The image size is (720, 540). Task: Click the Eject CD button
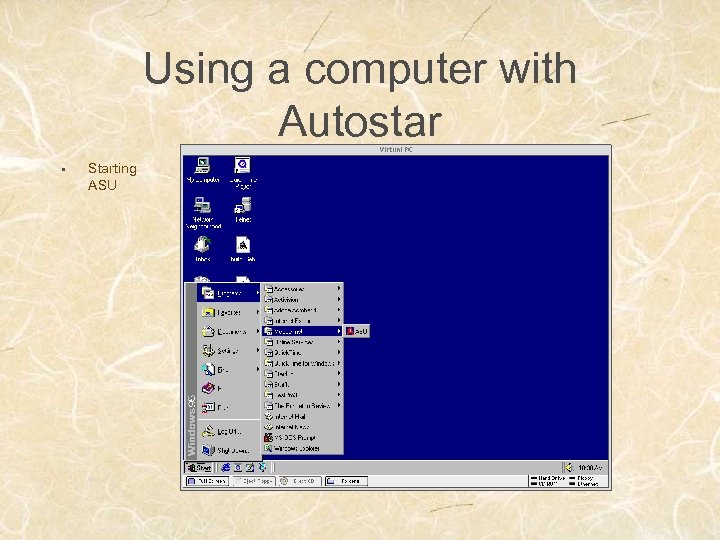pyautogui.click(x=299, y=481)
